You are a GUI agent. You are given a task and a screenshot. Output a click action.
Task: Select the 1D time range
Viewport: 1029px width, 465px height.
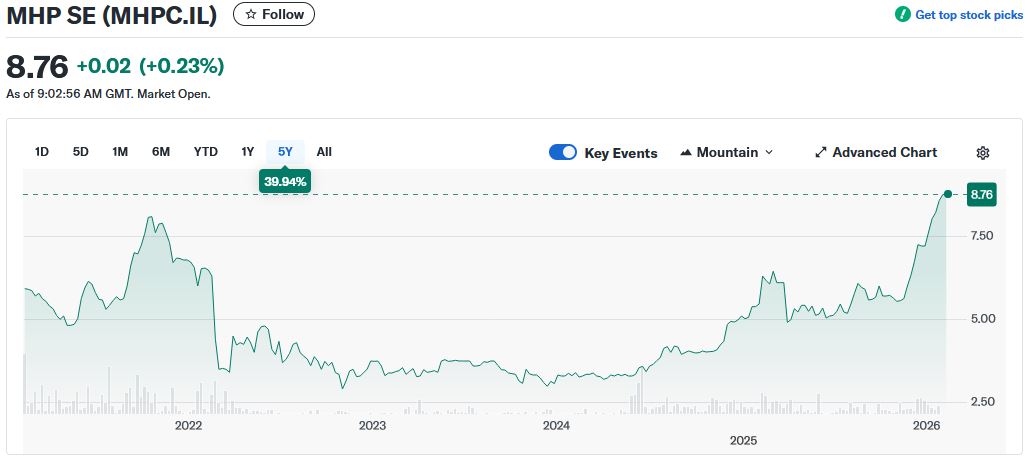point(42,152)
